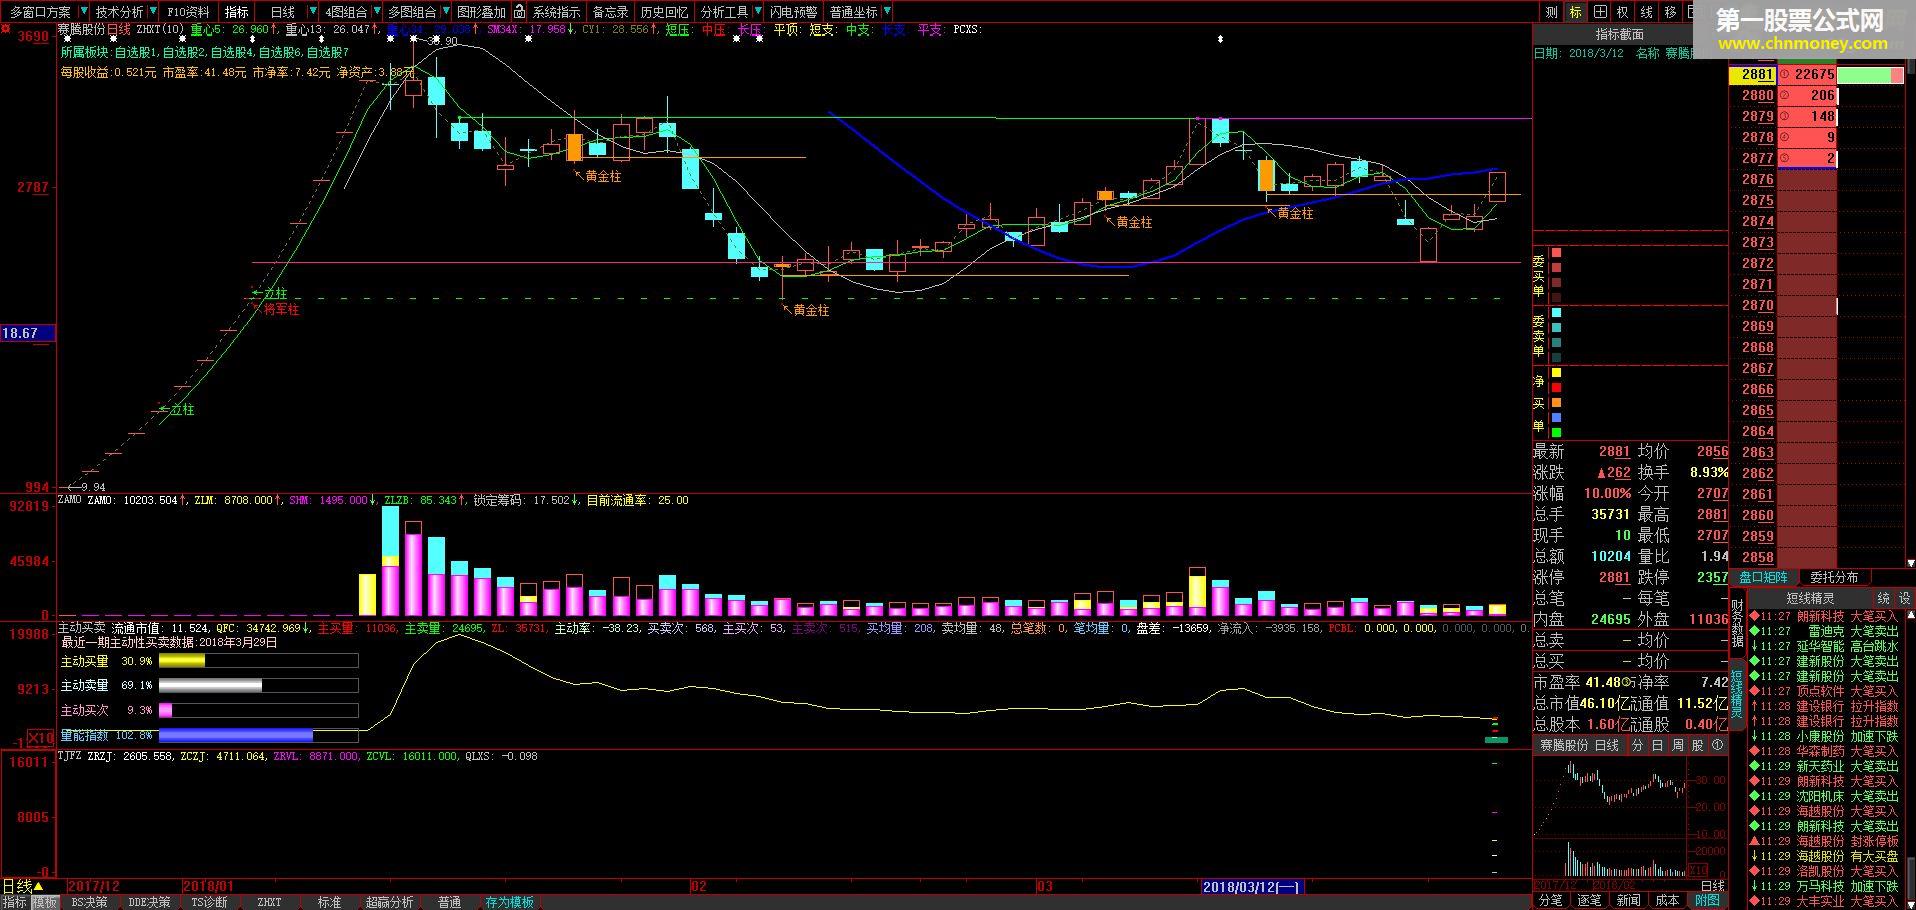
Task: Click the yellow triangle next to 日线 bottom-left
Action: (38, 887)
